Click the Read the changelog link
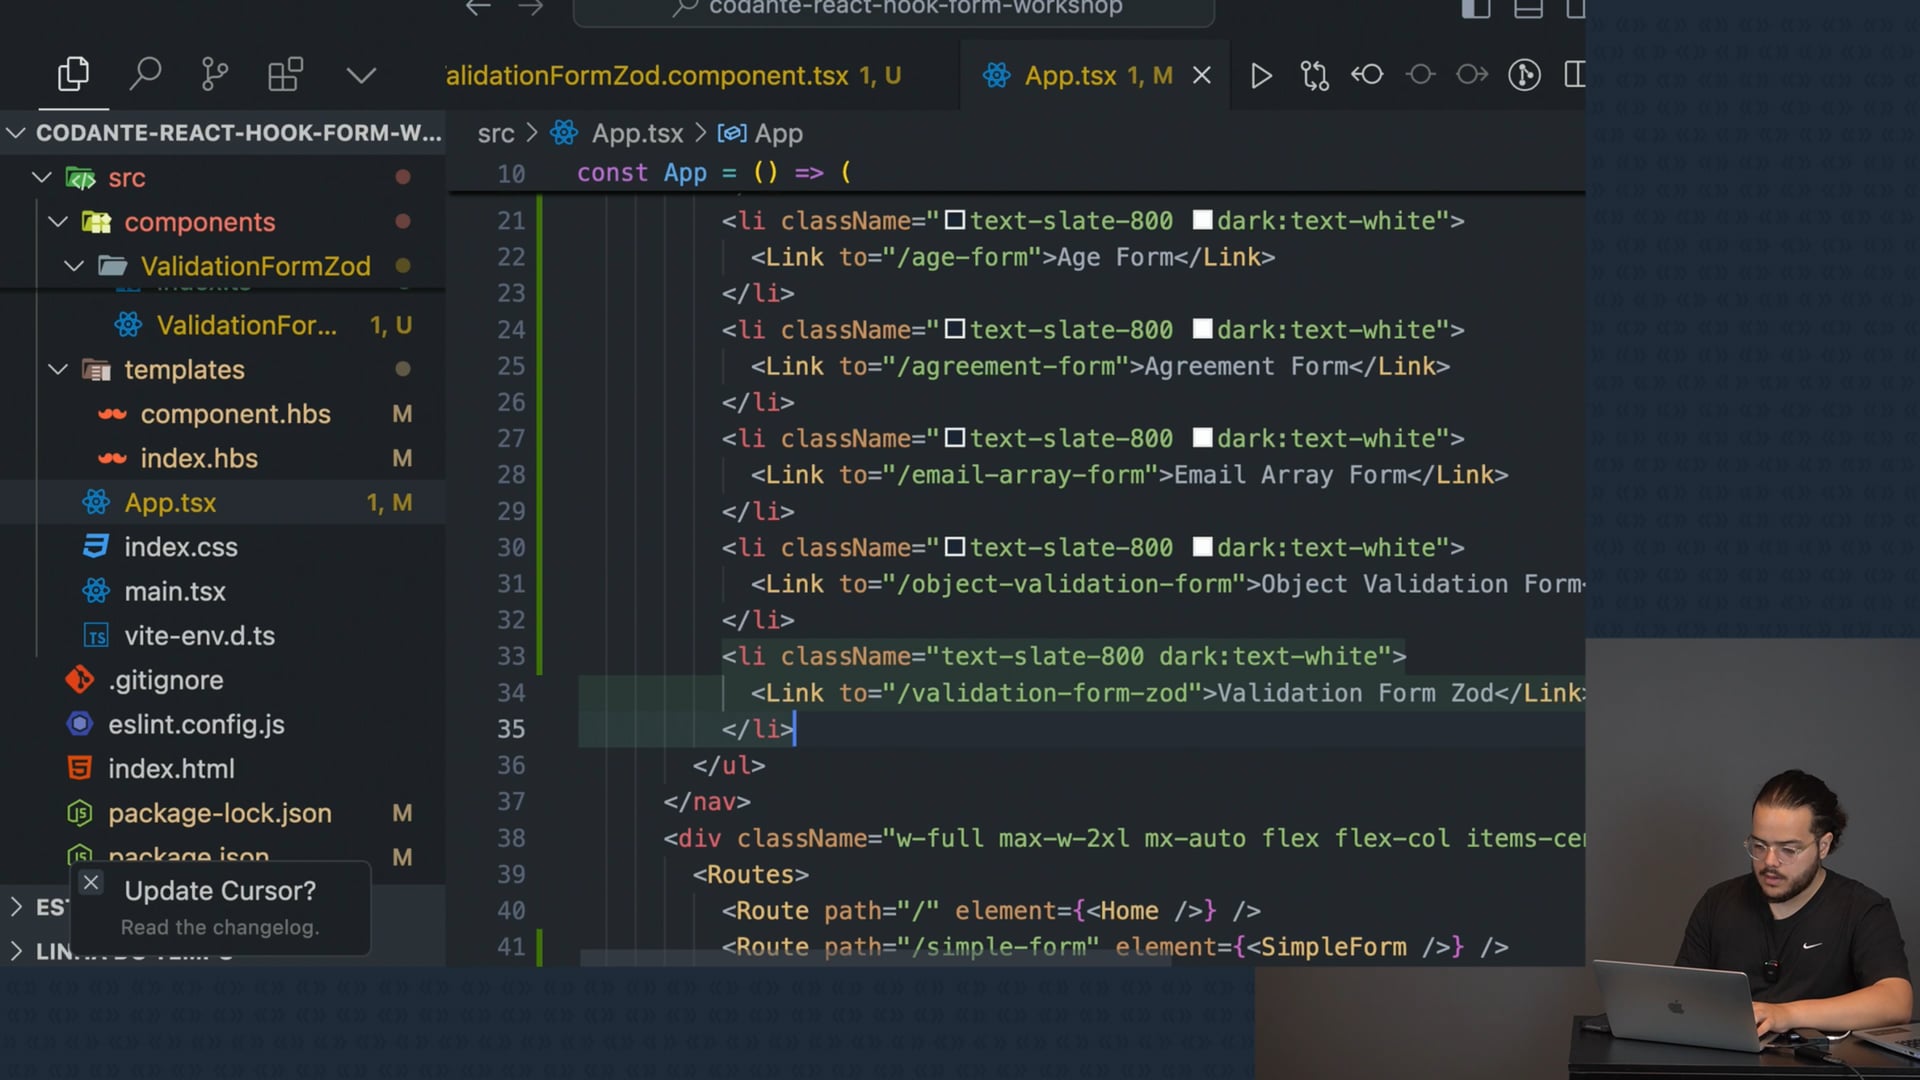The width and height of the screenshot is (1920, 1080). tap(220, 928)
